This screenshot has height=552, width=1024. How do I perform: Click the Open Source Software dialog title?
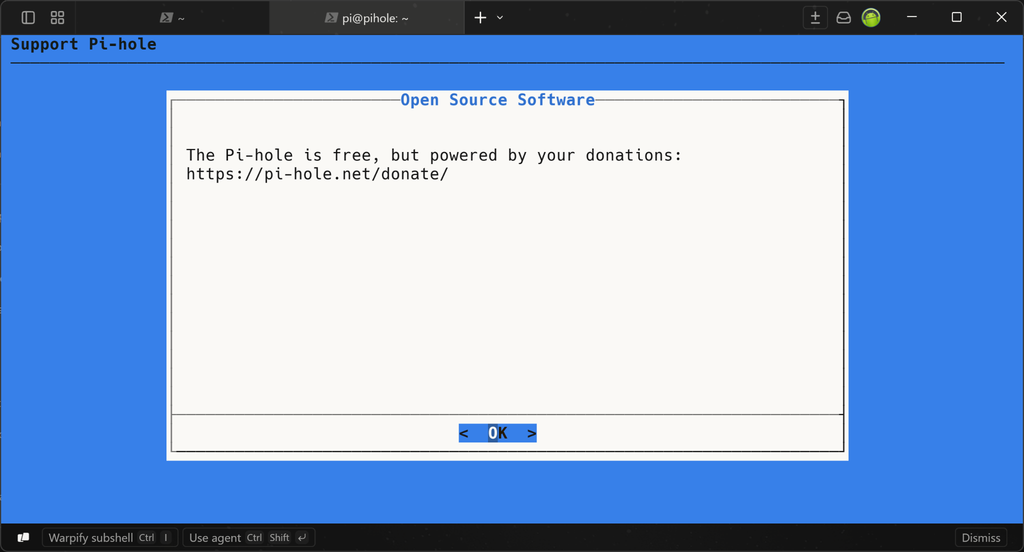[x=498, y=100]
